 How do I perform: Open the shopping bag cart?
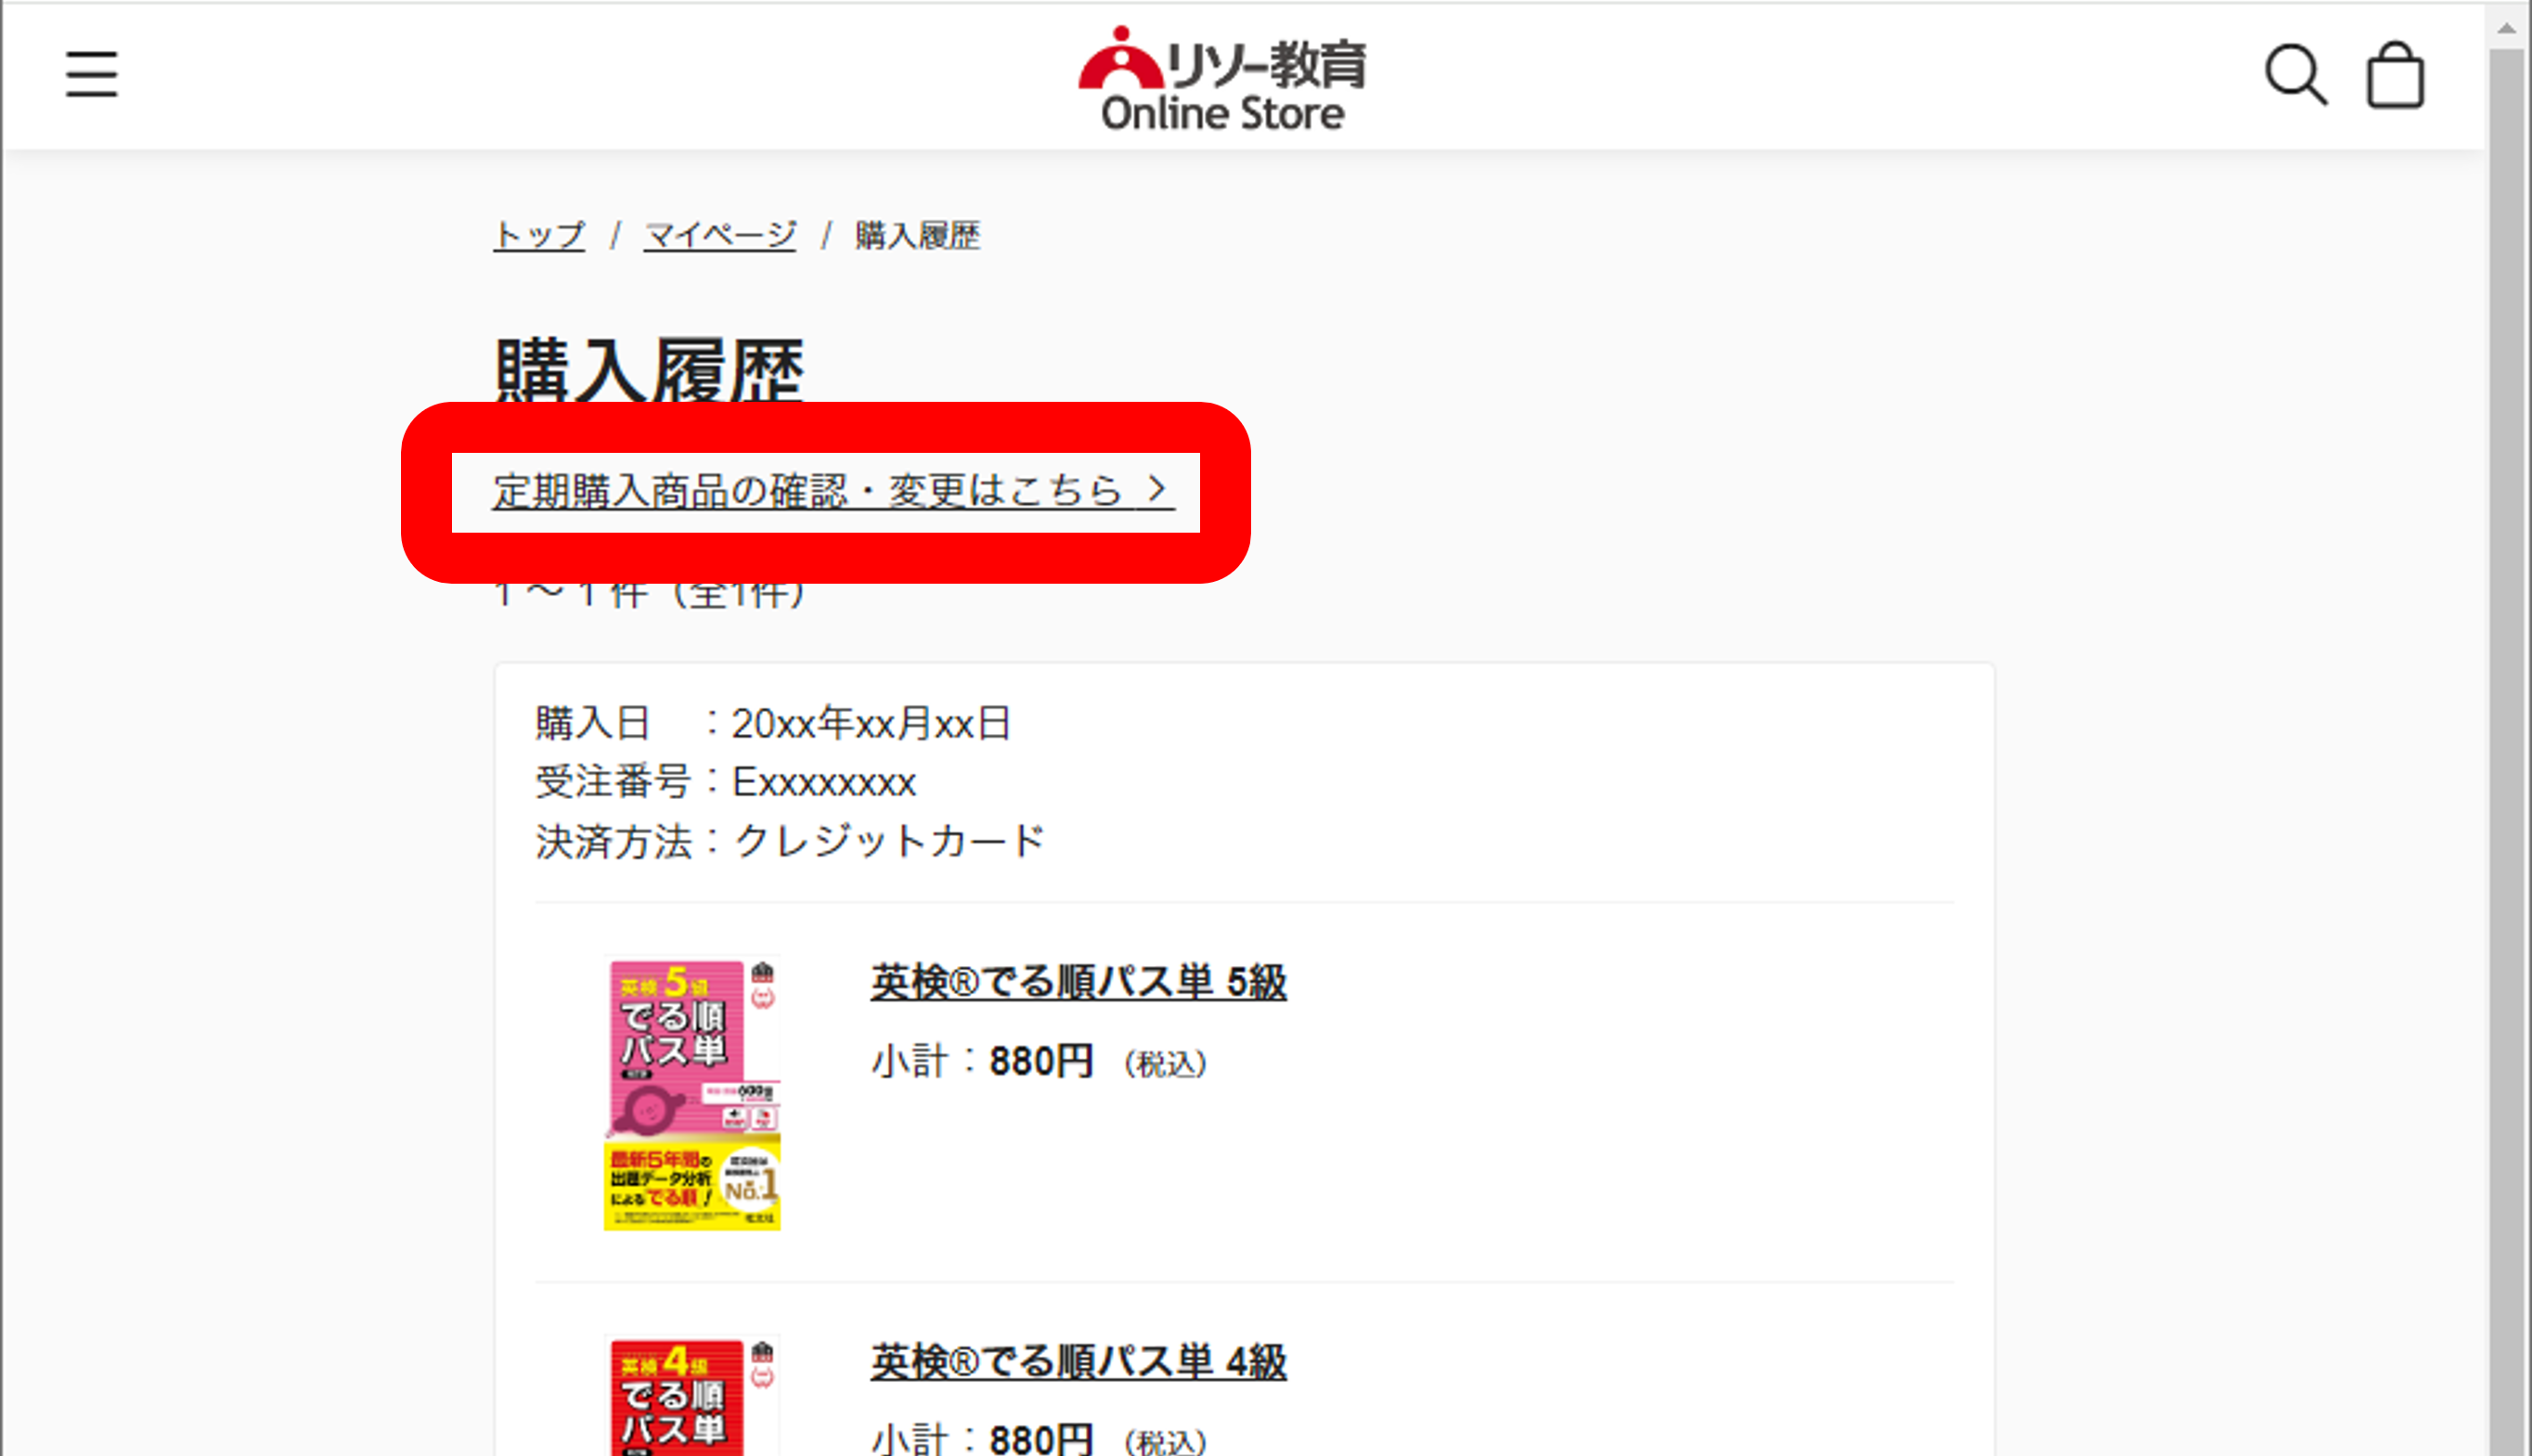(2395, 75)
